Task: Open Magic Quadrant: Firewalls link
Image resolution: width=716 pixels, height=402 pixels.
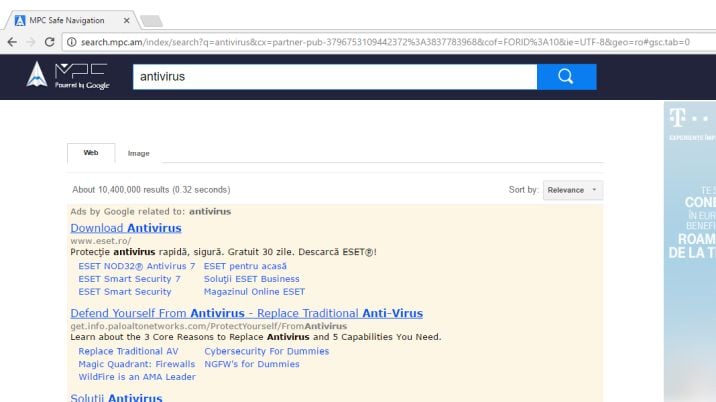Action: [x=137, y=364]
